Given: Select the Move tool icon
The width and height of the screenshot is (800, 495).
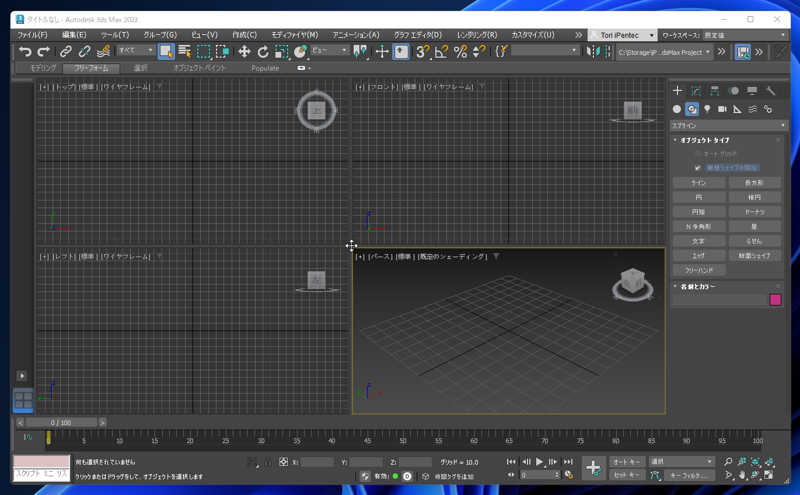Looking at the screenshot, I should click(x=244, y=52).
